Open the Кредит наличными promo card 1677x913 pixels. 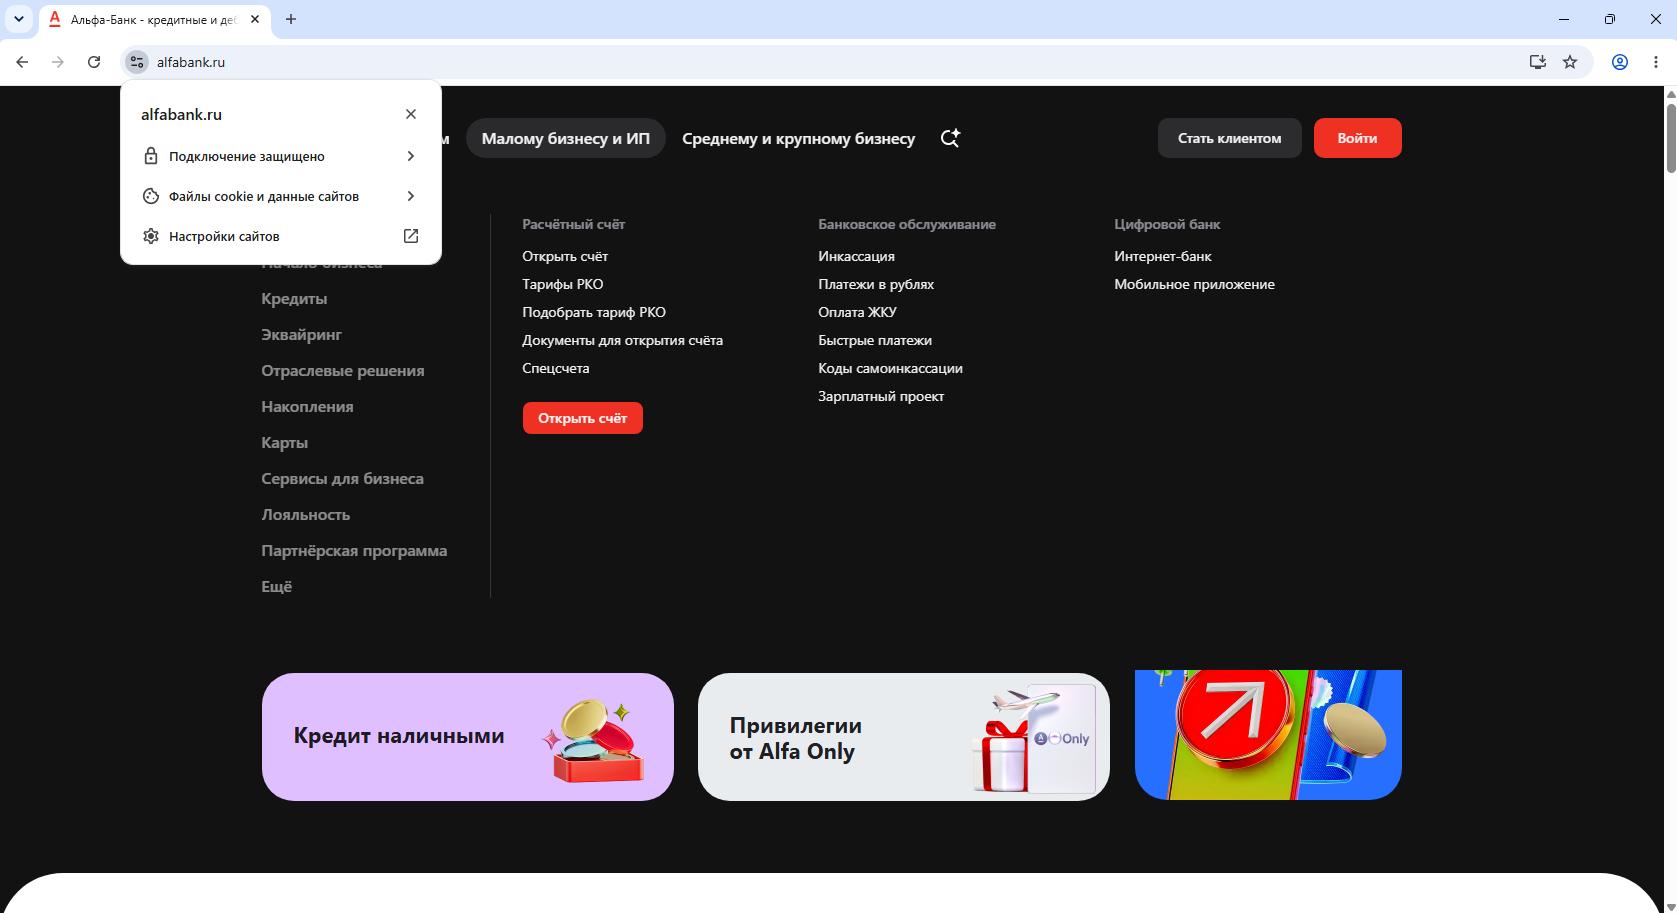(468, 737)
